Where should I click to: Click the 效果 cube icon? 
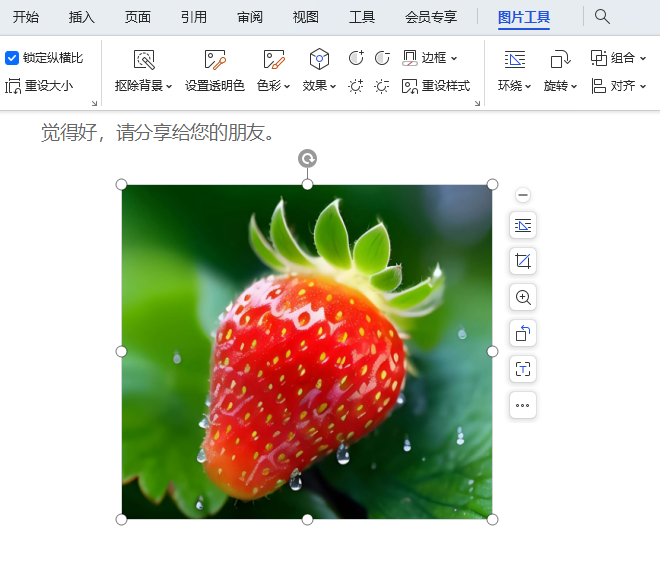click(319, 59)
